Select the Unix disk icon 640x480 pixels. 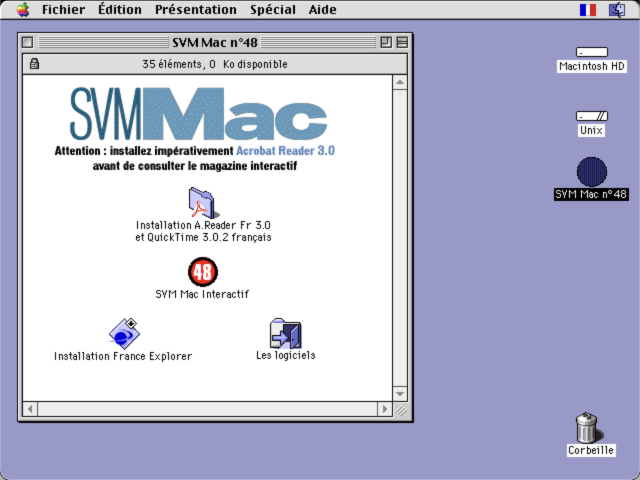click(x=591, y=116)
